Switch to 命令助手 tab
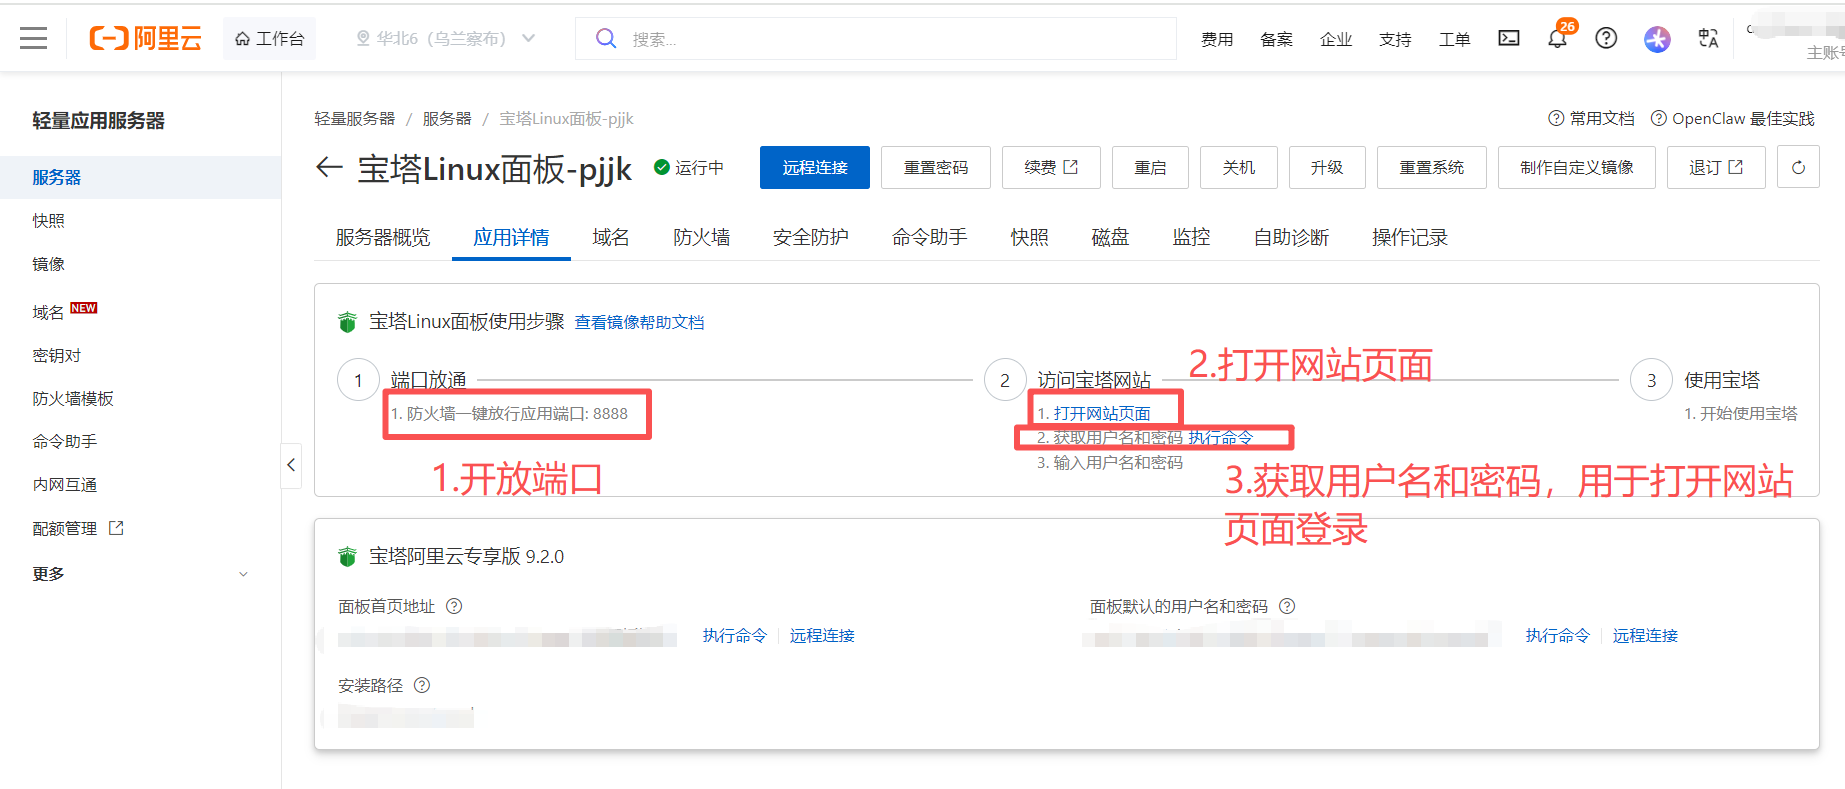The width and height of the screenshot is (1845, 789). pos(930,237)
